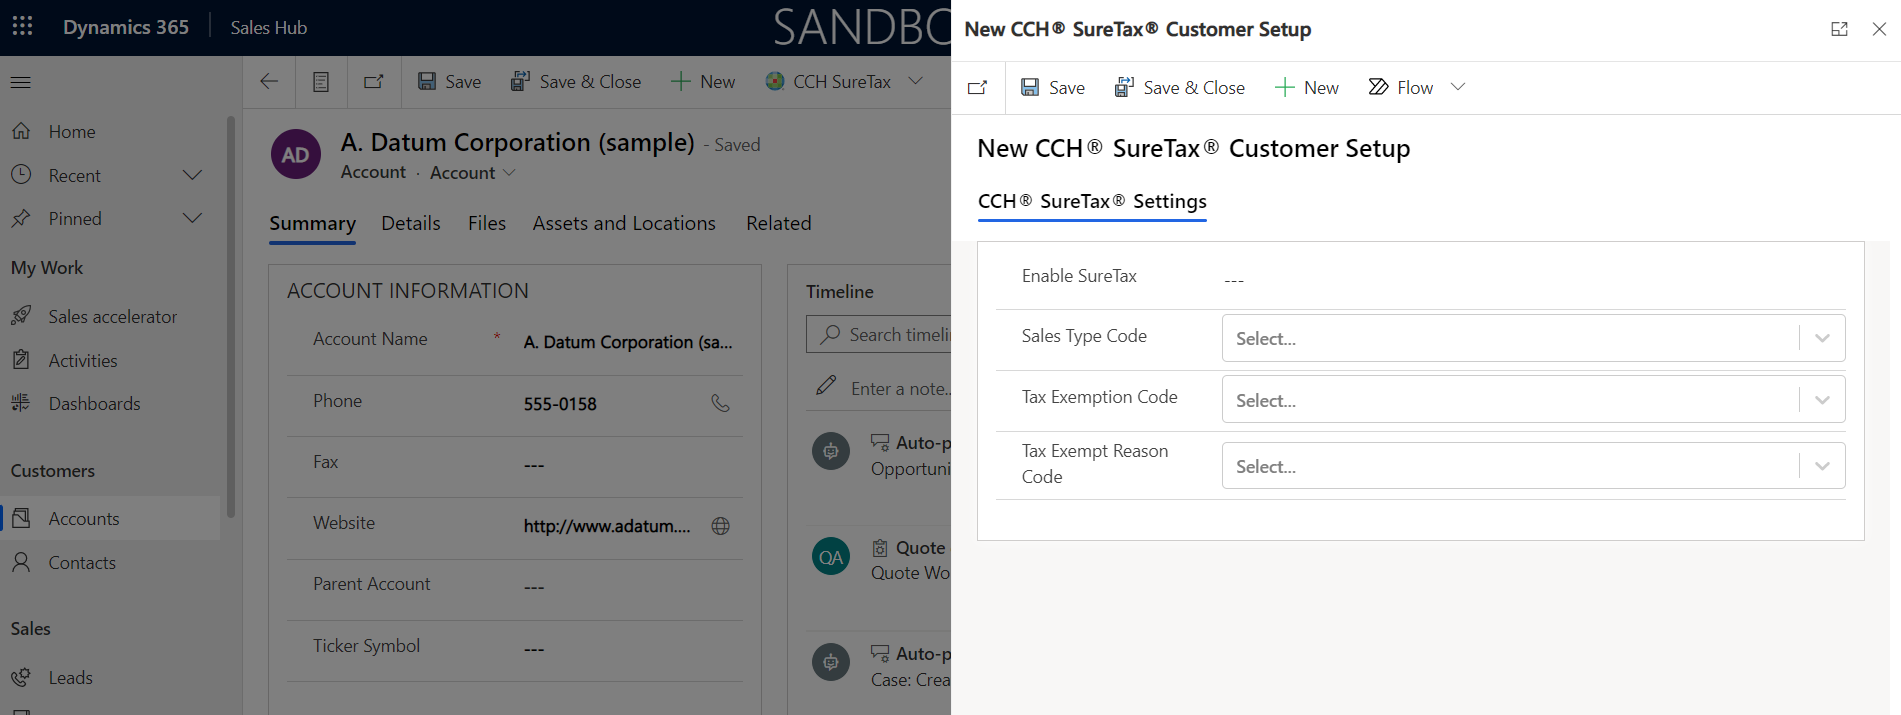Open the Account form selector dropdown
The height and width of the screenshot is (715, 1901).
[x=473, y=173]
